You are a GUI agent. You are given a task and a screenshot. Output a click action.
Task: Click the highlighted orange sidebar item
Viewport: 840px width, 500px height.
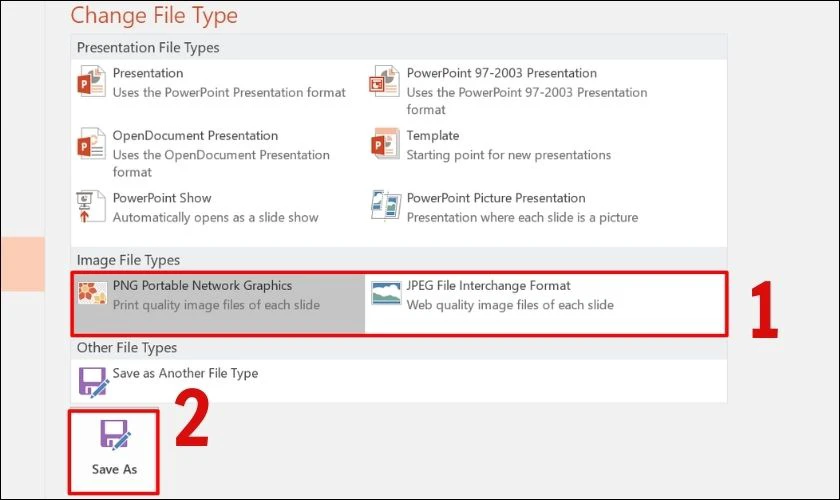[23, 264]
